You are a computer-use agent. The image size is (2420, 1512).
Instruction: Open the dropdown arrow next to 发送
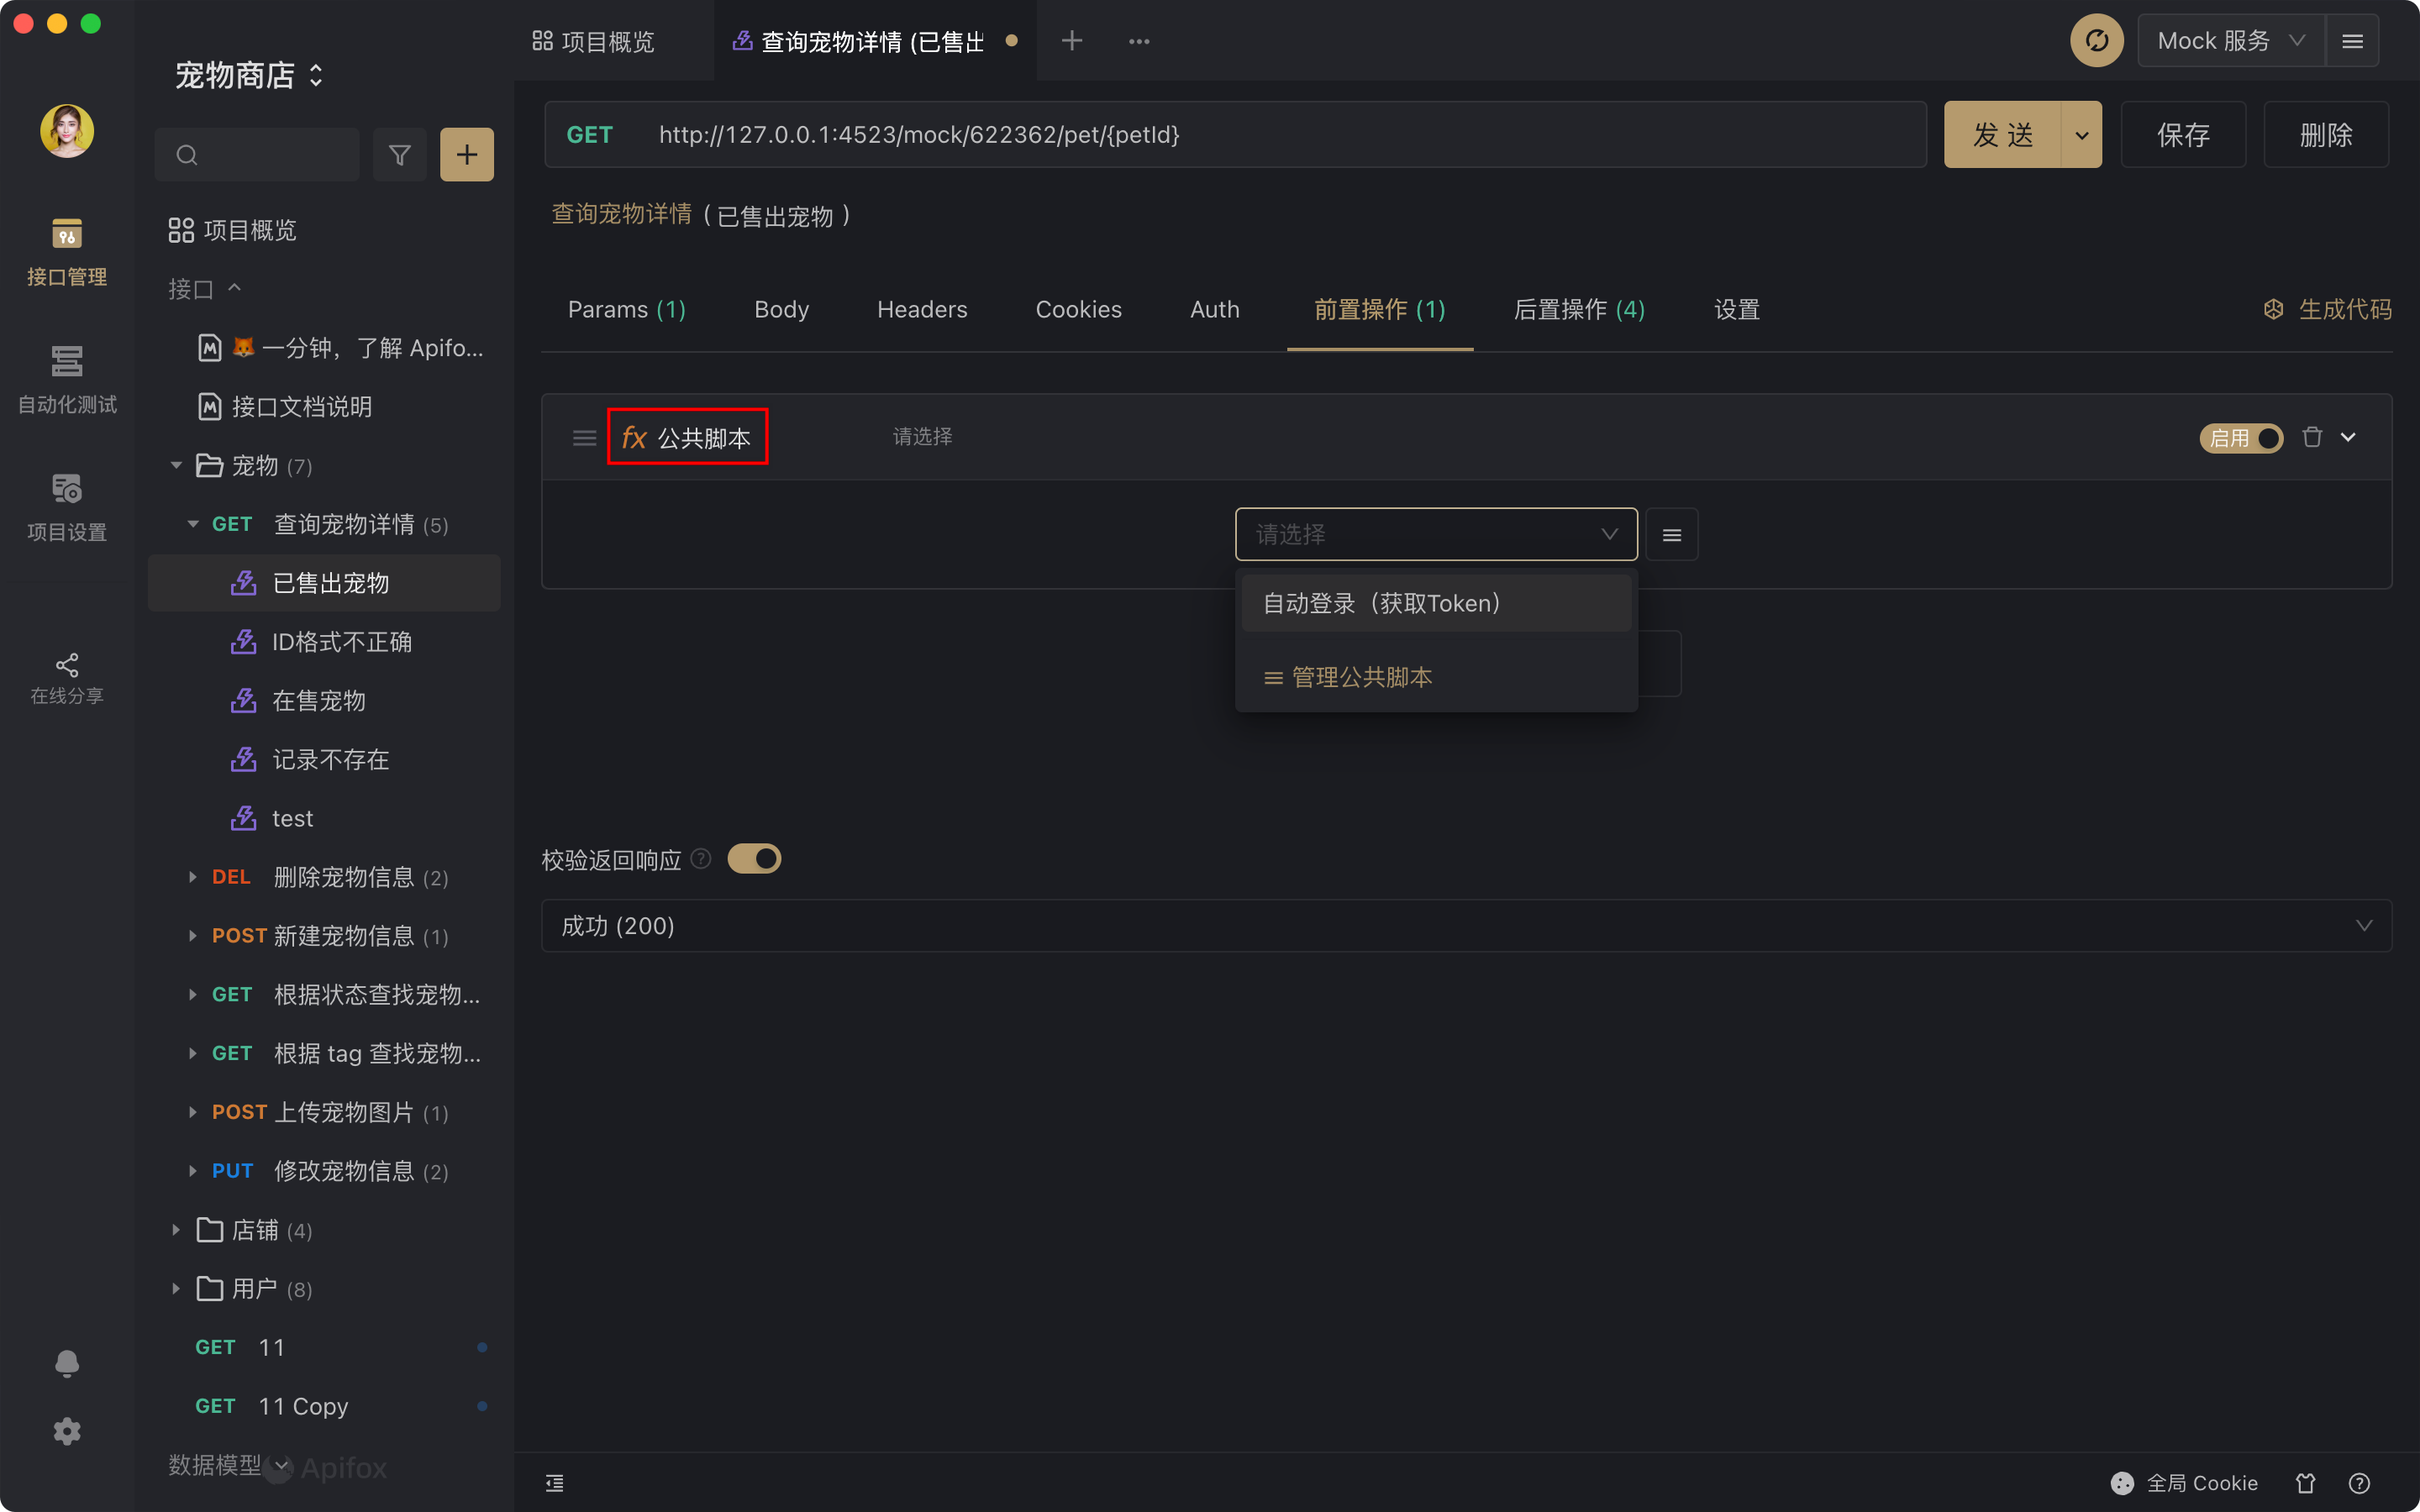2082,135
